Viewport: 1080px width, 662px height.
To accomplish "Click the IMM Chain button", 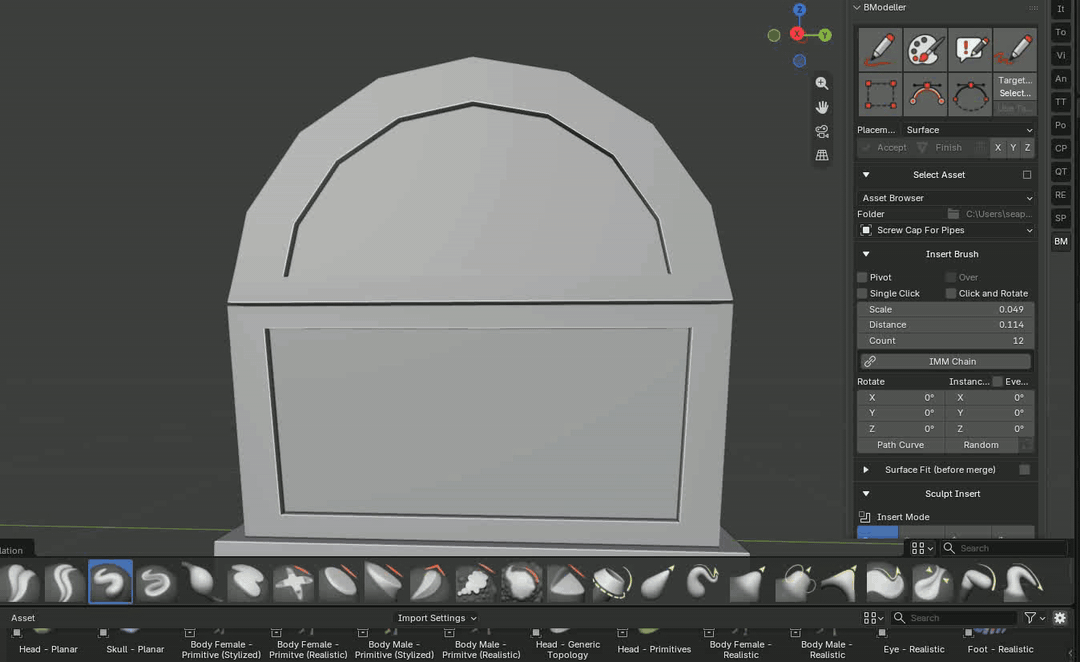I will [x=946, y=362].
